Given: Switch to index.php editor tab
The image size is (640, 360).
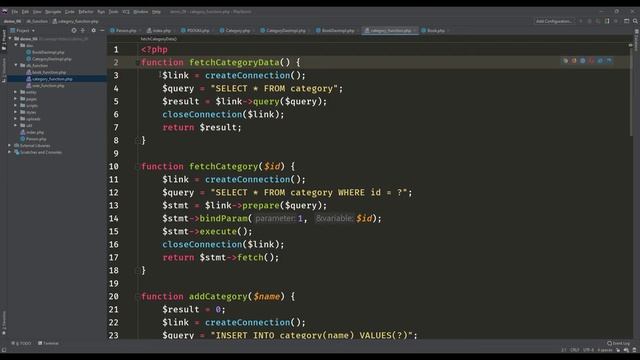Looking at the screenshot, I should (x=159, y=31).
